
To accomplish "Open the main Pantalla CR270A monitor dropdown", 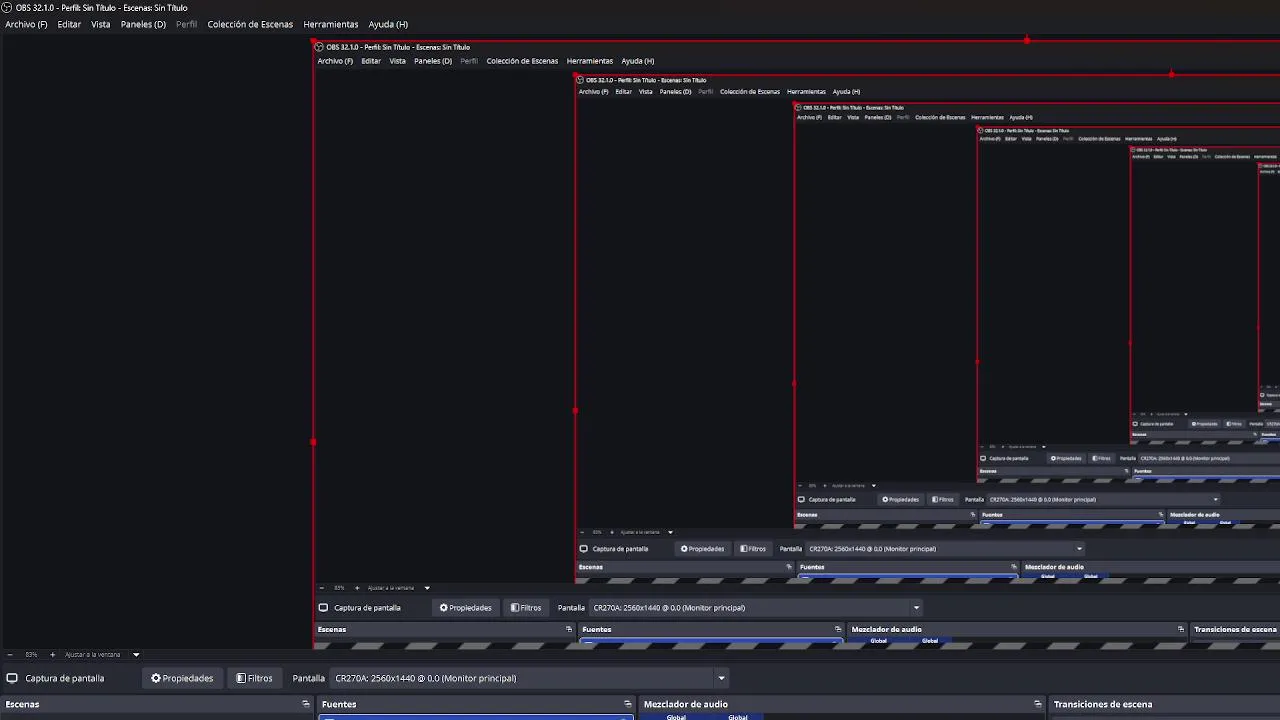I will coord(530,678).
